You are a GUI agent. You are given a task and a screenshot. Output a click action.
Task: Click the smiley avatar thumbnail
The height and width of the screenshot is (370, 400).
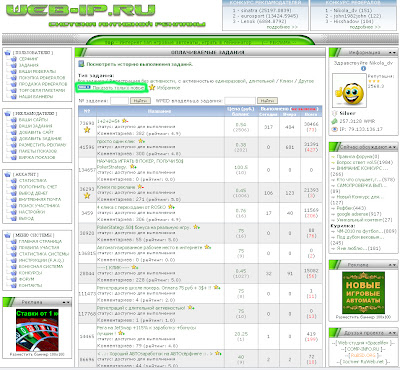point(349,91)
